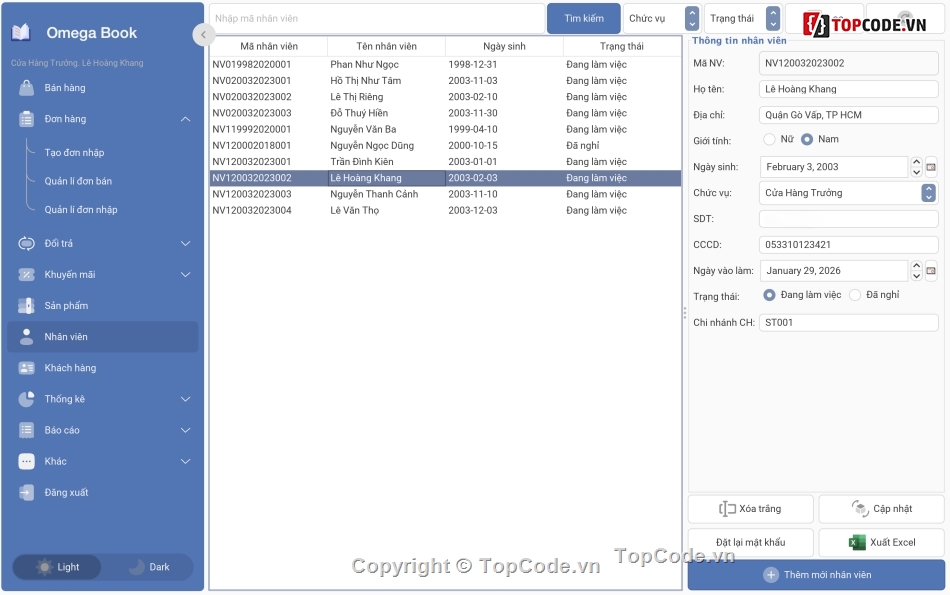Image resolution: width=950 pixels, height=595 pixels.
Task: Click the Khách hàng ID card icon
Action: 26,368
